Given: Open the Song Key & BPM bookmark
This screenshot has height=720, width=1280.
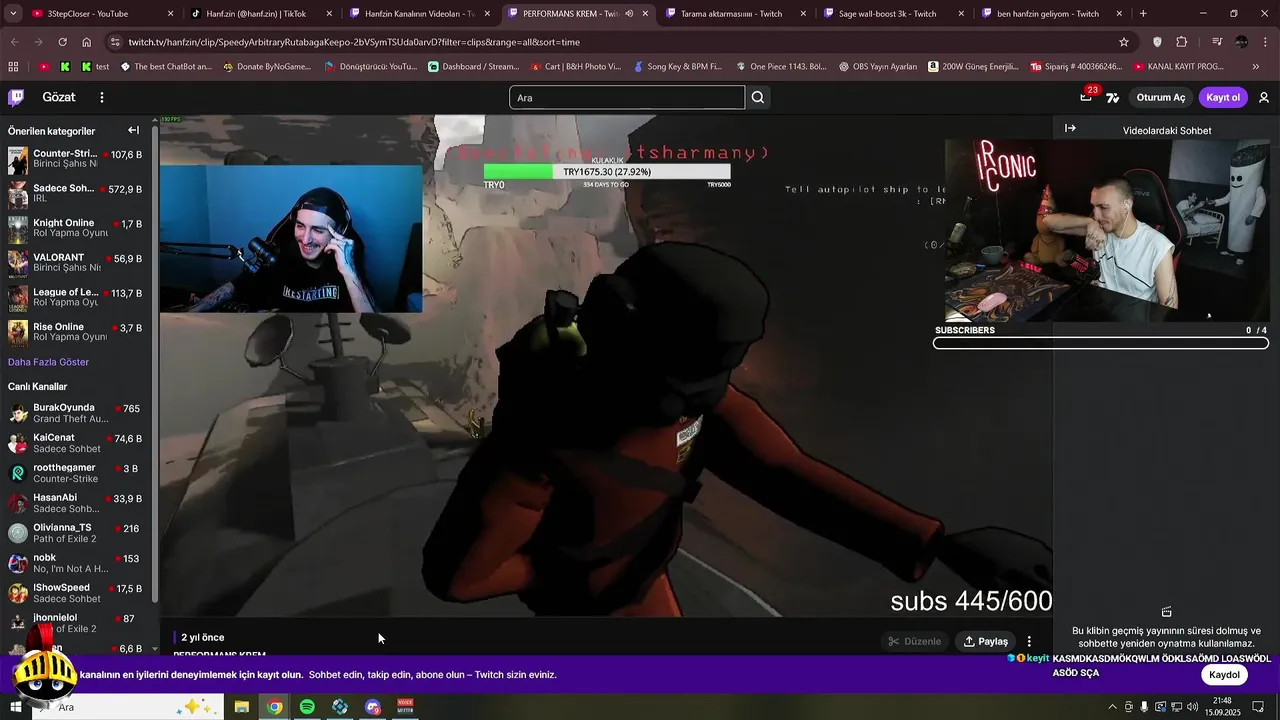Looking at the screenshot, I should click(x=678, y=67).
